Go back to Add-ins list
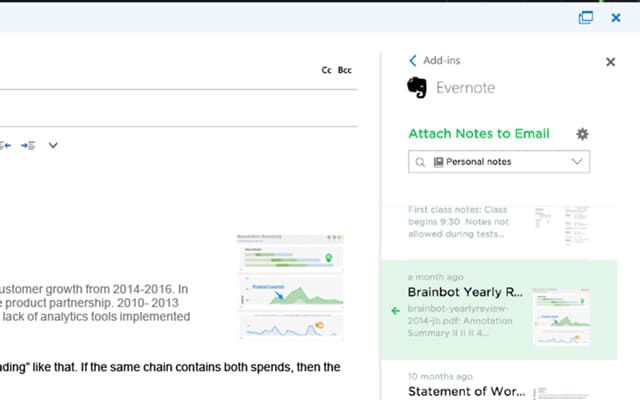Screen dimensions: 640x400 [435, 60]
